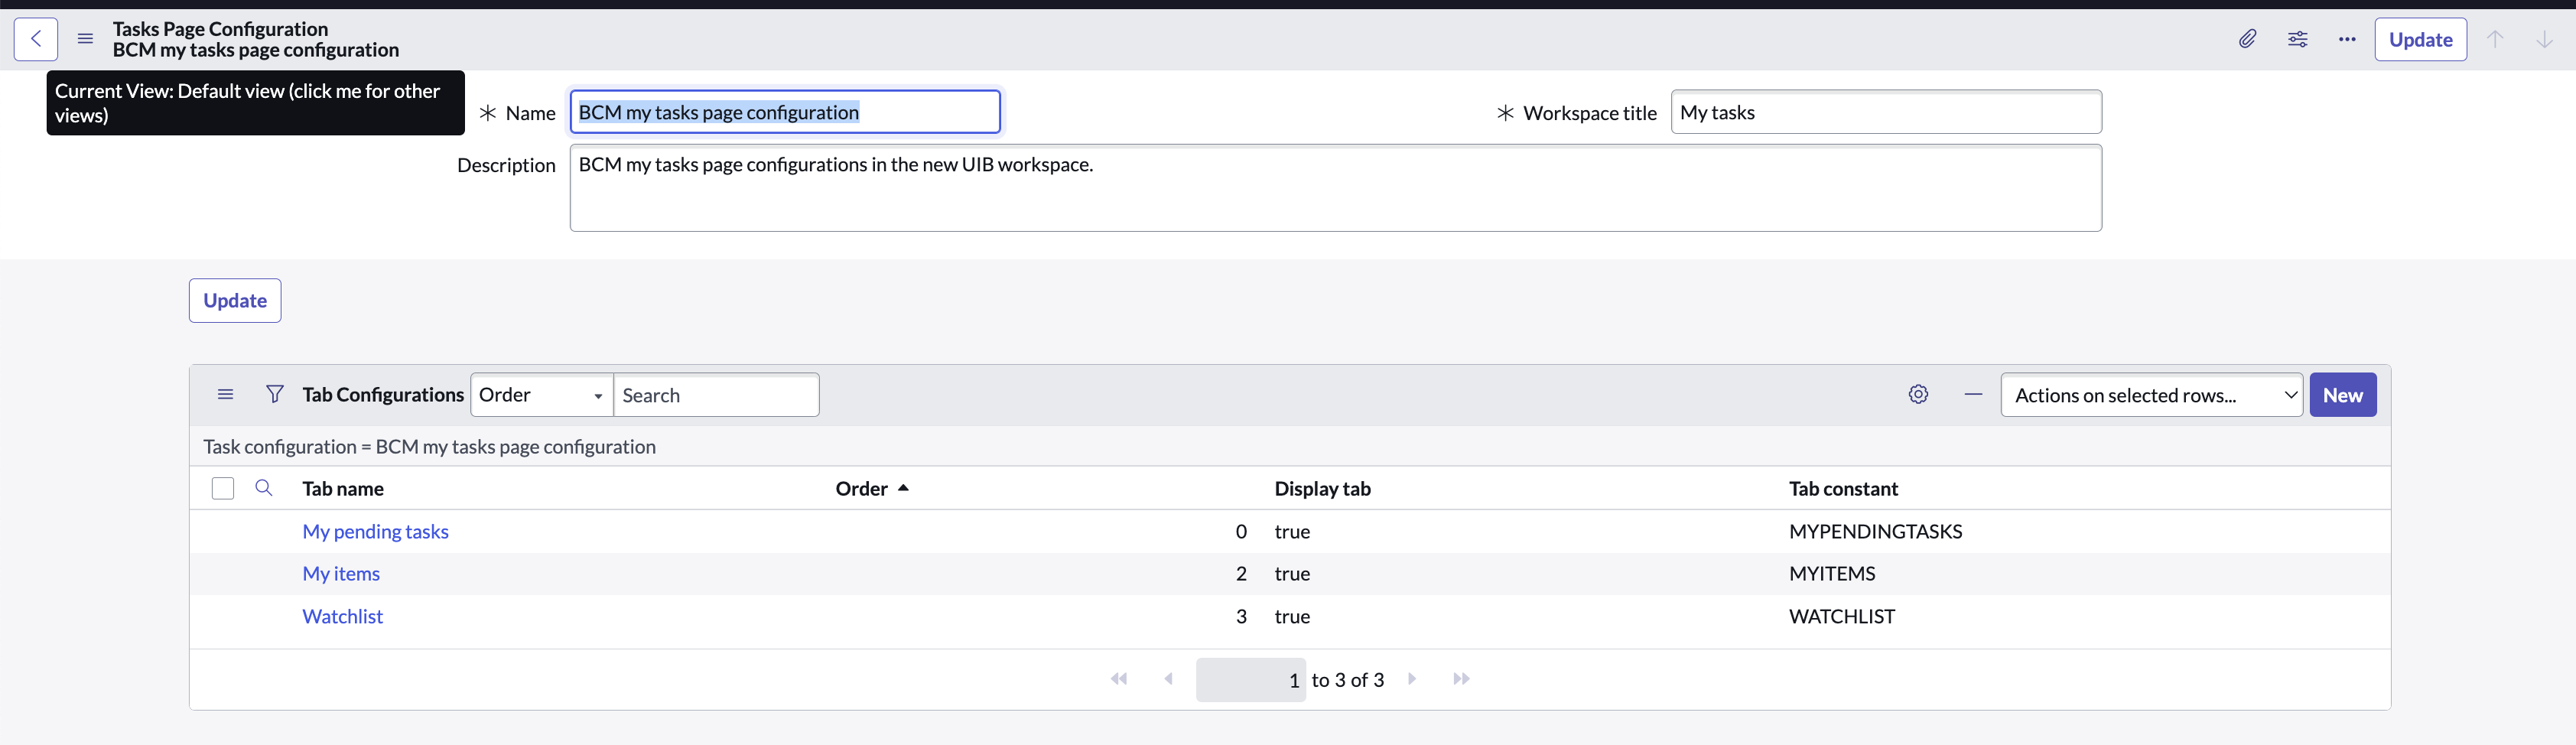Go to previous record up arrow
The width and height of the screenshot is (2576, 745).
(2495, 39)
